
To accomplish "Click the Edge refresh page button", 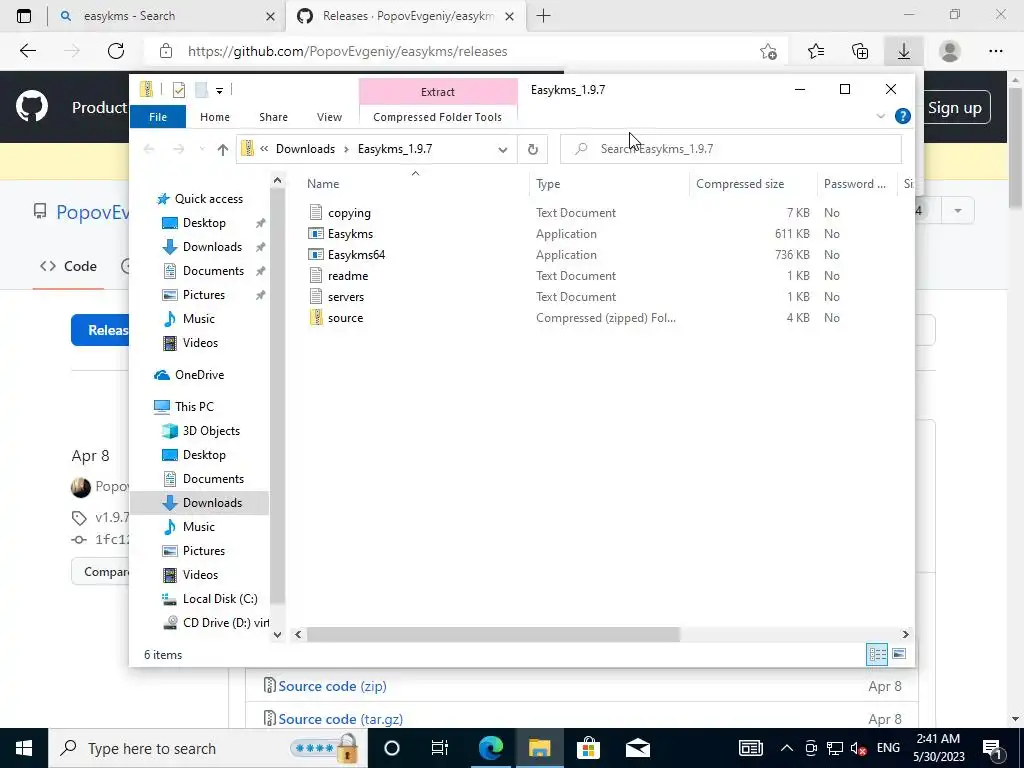I will (x=116, y=51).
